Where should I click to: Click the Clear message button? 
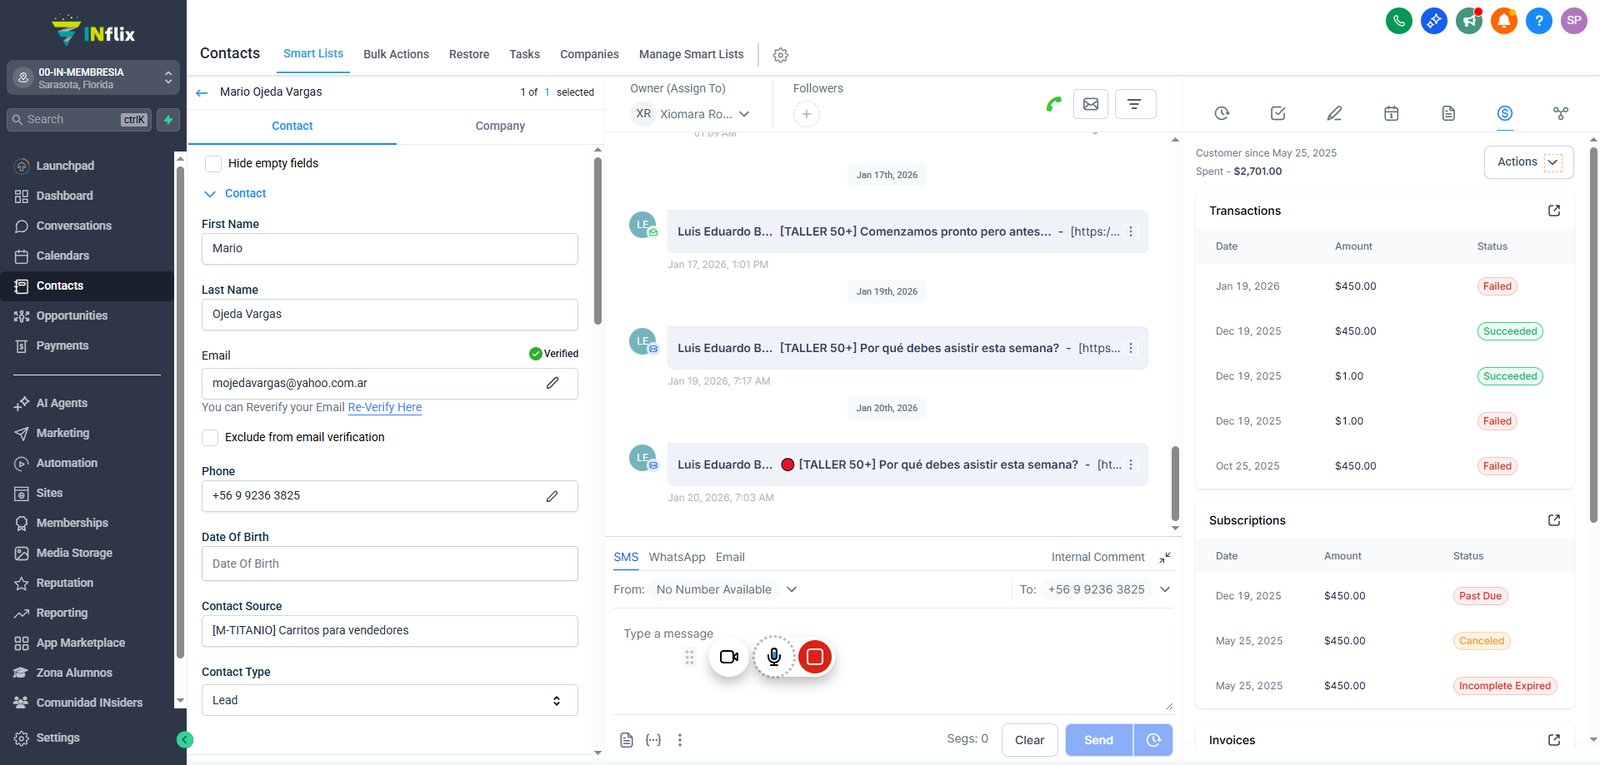point(1030,740)
